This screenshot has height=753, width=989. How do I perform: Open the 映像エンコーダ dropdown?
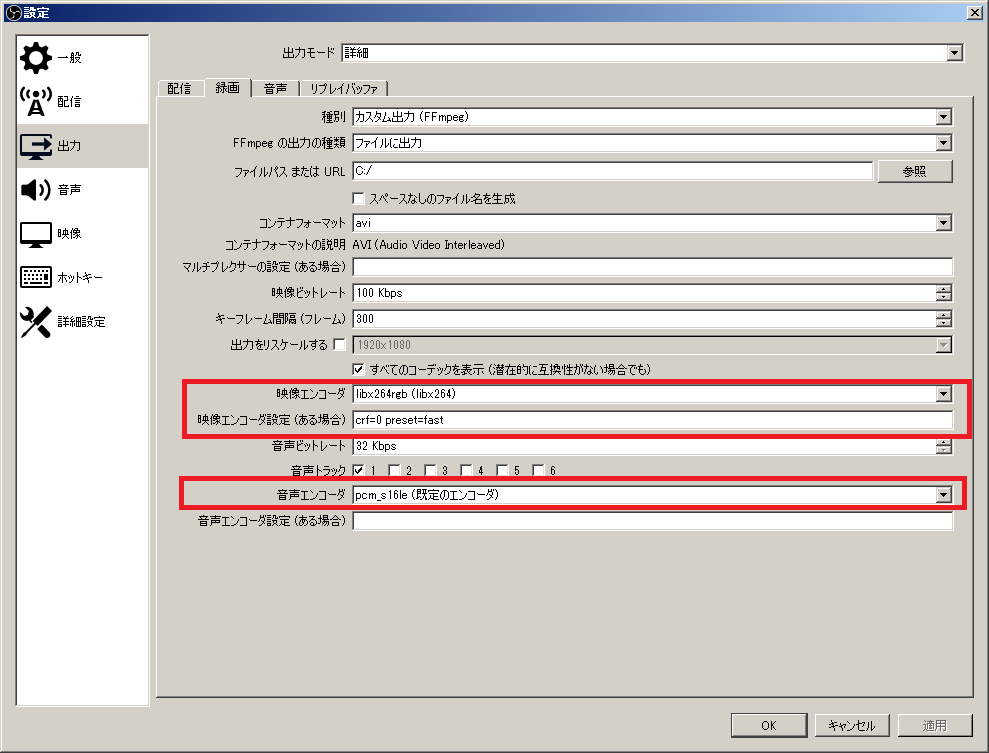[x=942, y=395]
